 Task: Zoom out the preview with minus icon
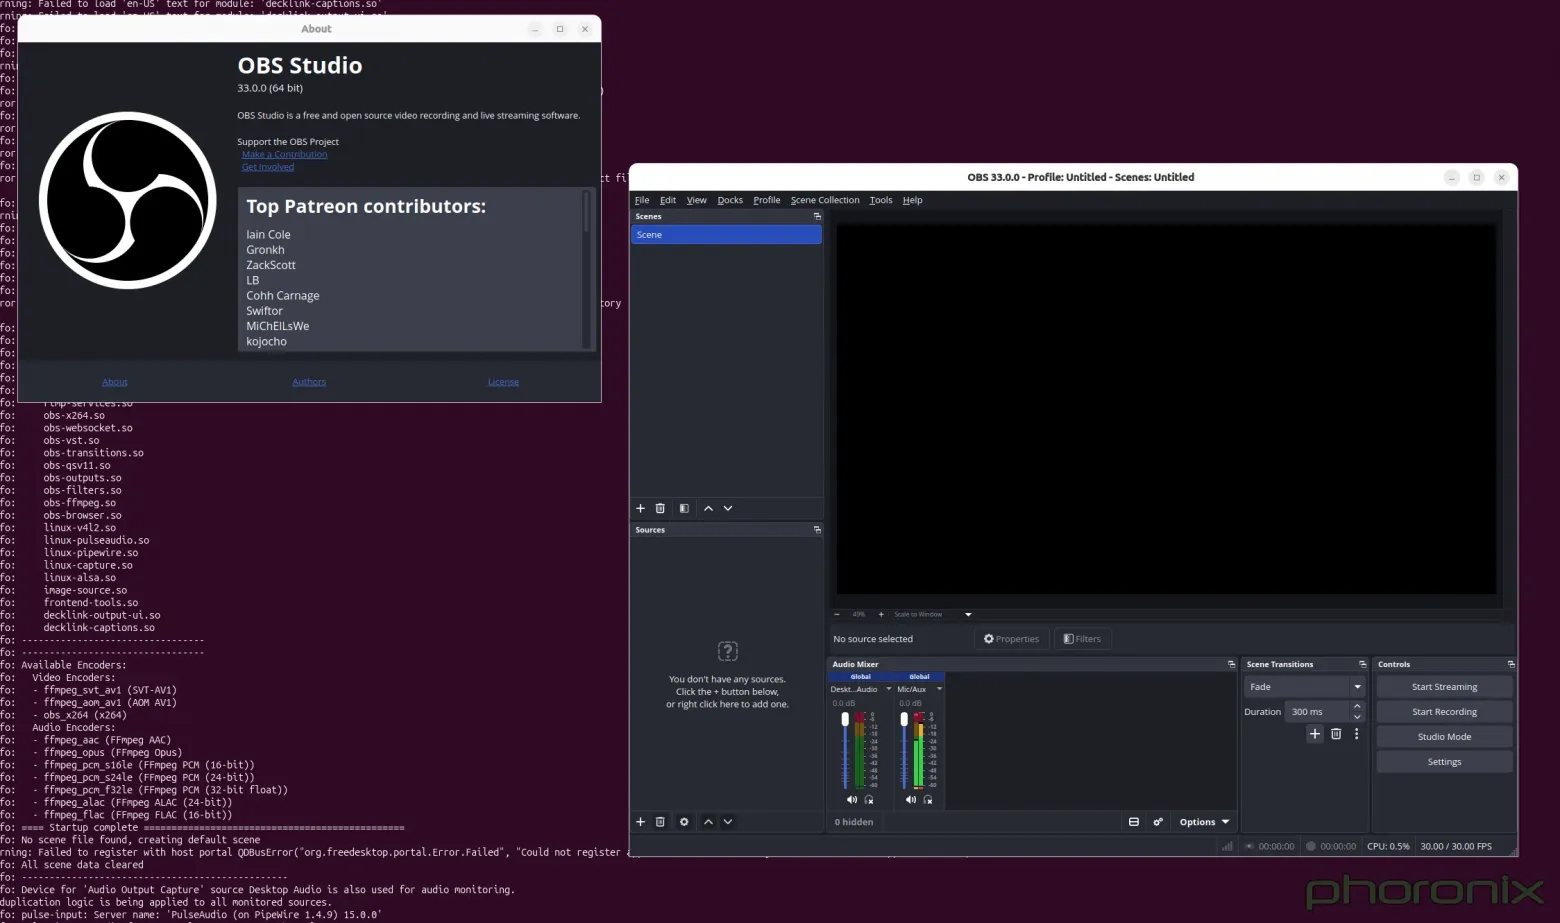point(837,614)
